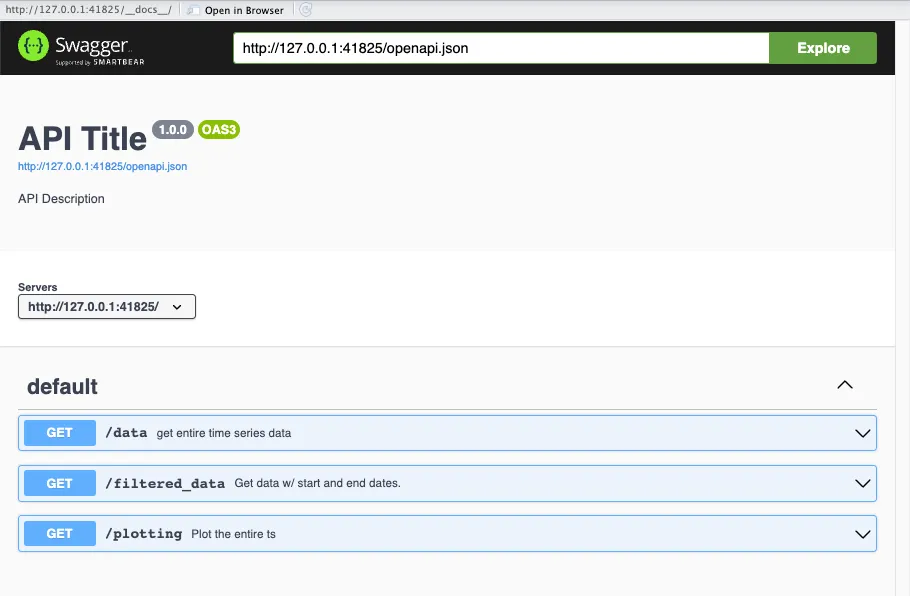Click the Swagger logo icon
The image size is (910, 596).
(x=33, y=46)
